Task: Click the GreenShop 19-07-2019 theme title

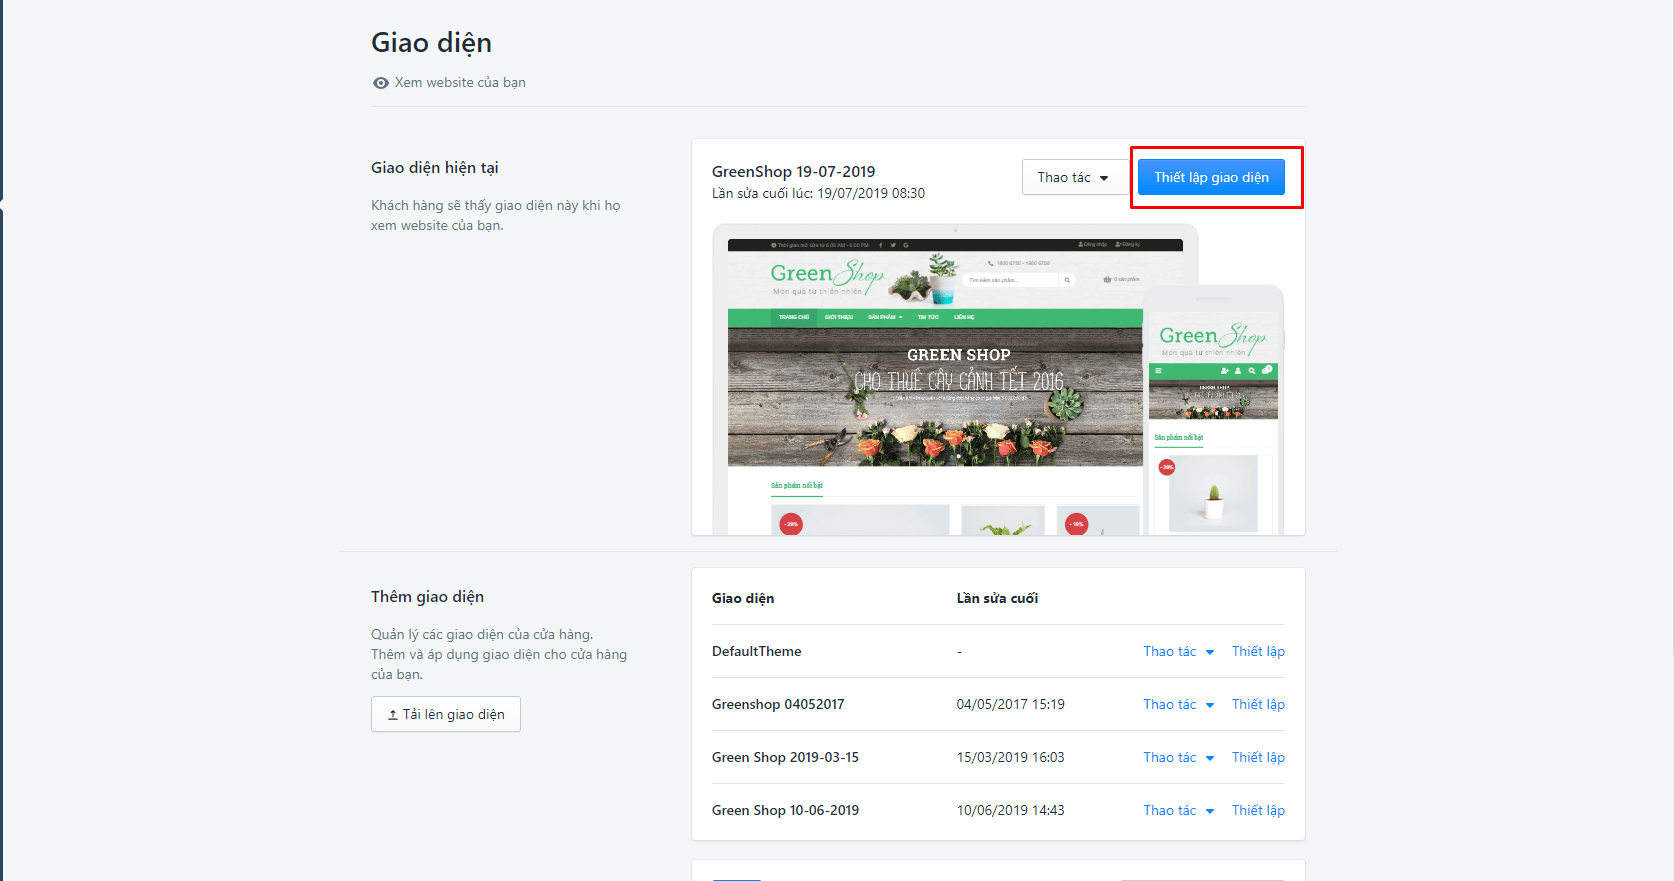Action: pyautogui.click(x=793, y=172)
